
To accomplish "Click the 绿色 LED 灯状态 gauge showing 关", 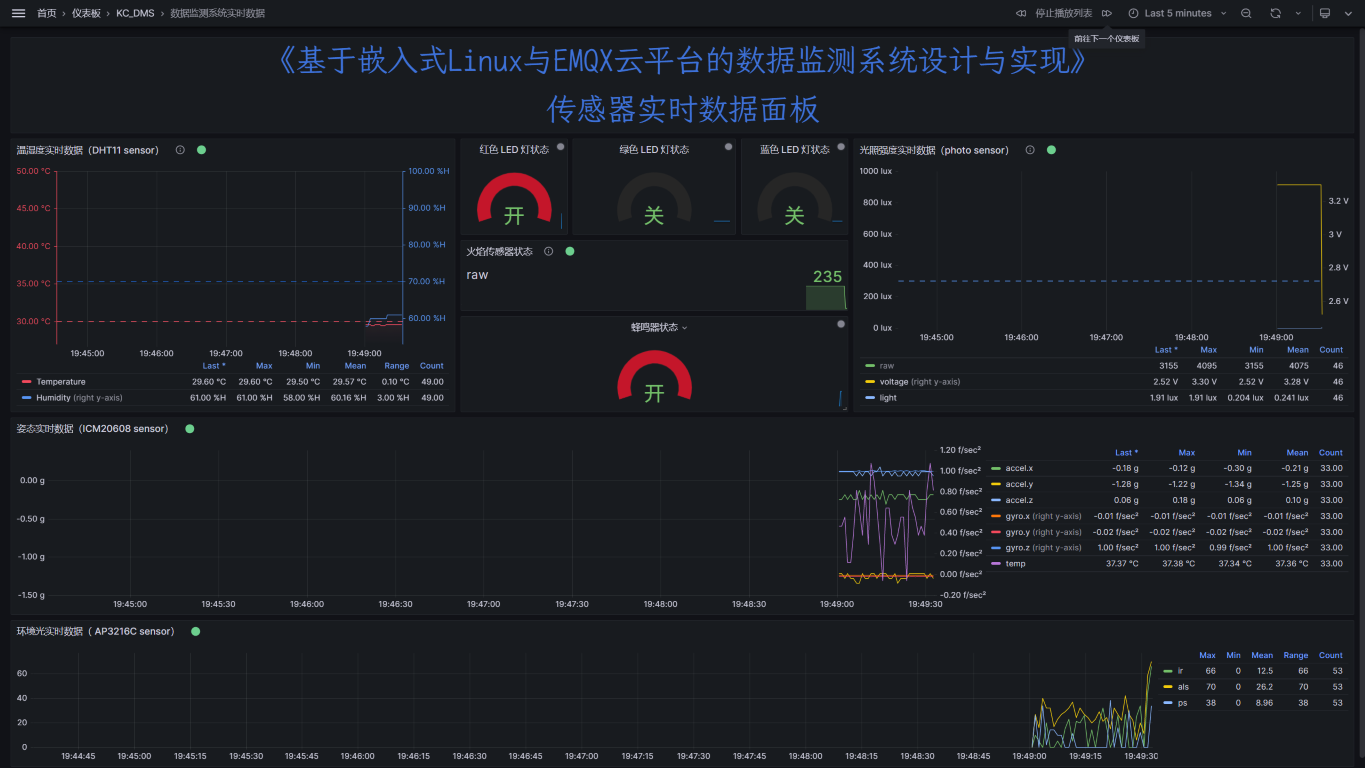I will 654,198.
